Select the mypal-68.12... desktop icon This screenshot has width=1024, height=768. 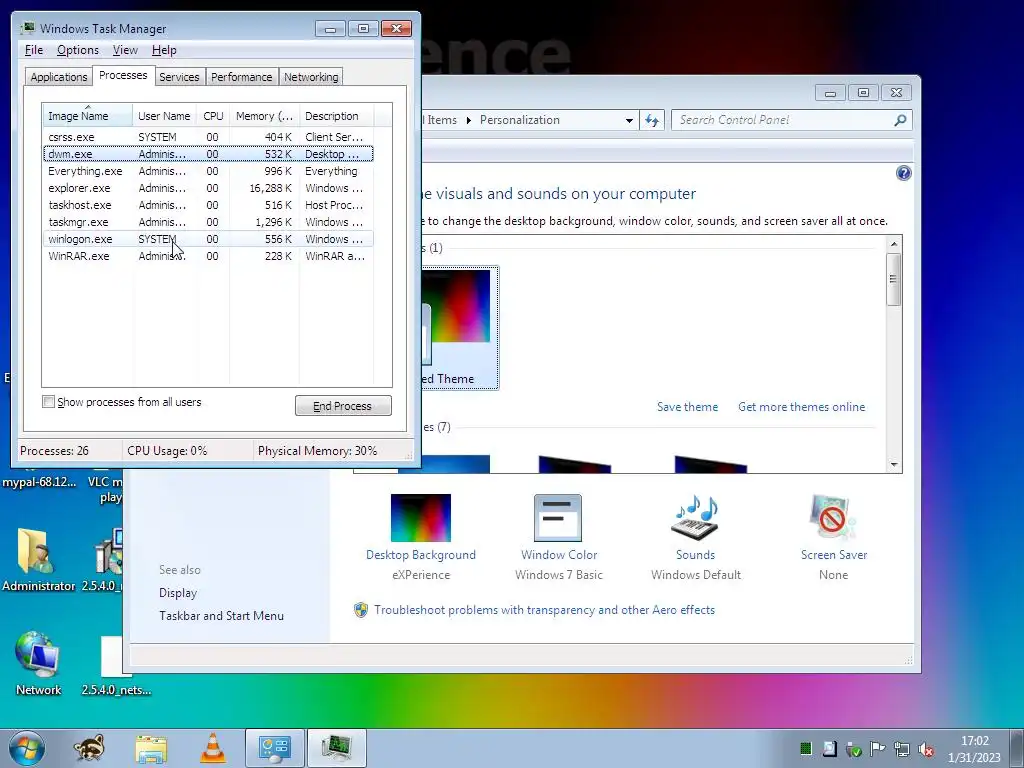tap(39, 482)
